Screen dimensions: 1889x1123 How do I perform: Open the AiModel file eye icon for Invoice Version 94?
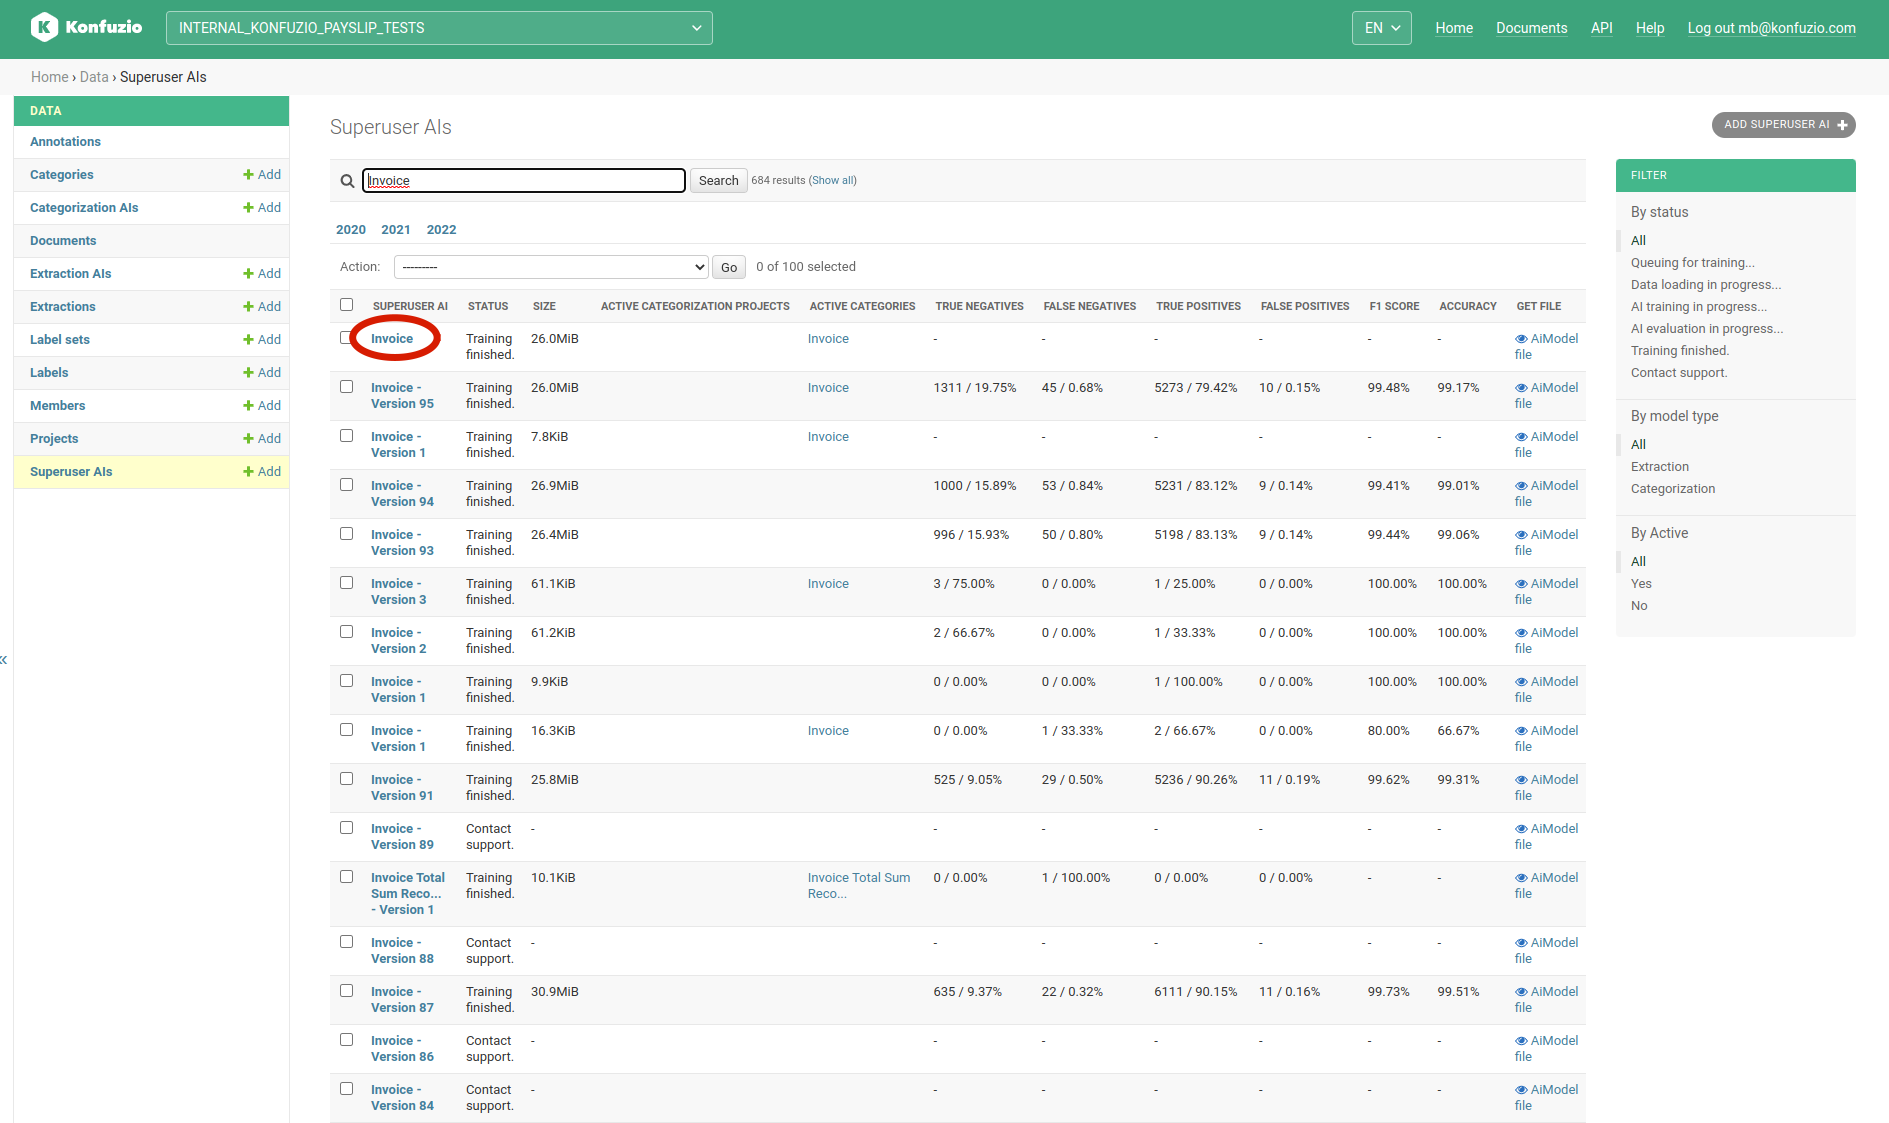point(1521,486)
